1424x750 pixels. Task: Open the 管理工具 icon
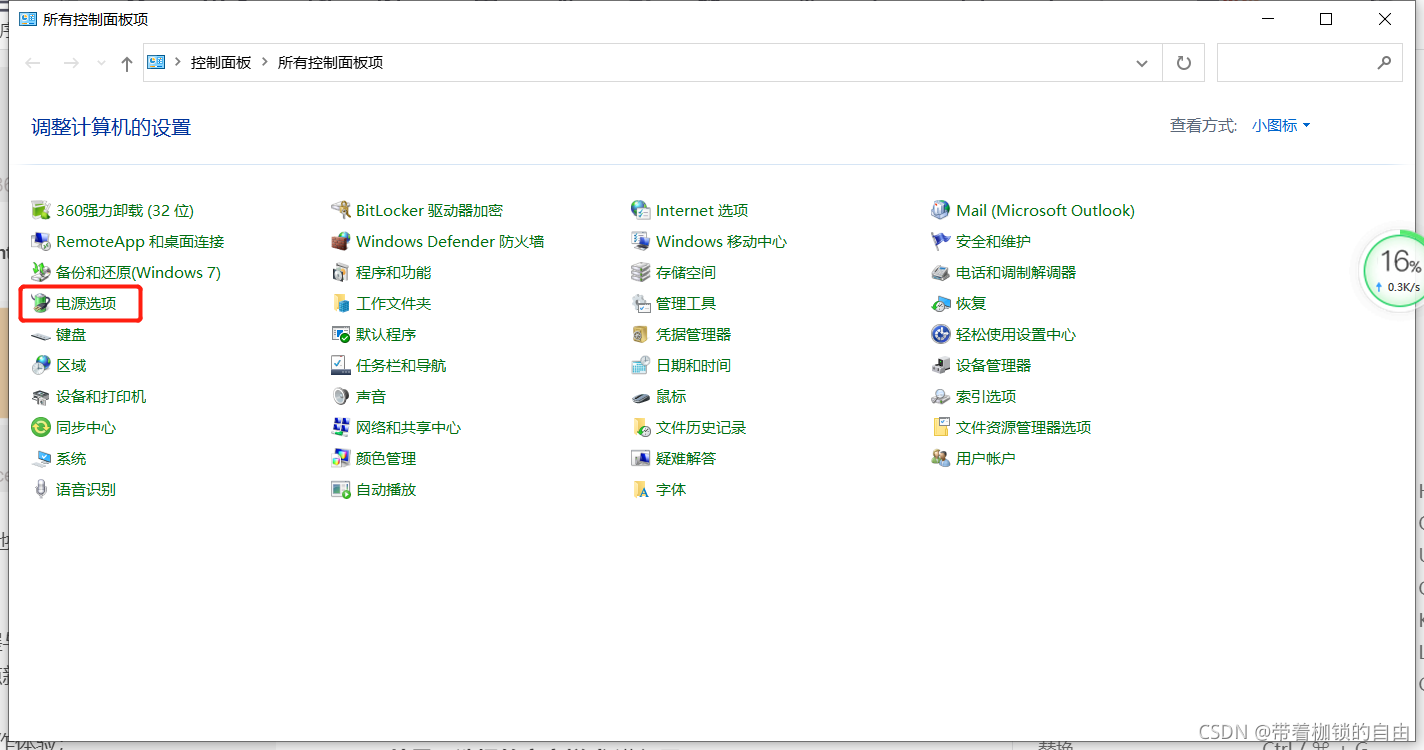pyautogui.click(x=641, y=303)
